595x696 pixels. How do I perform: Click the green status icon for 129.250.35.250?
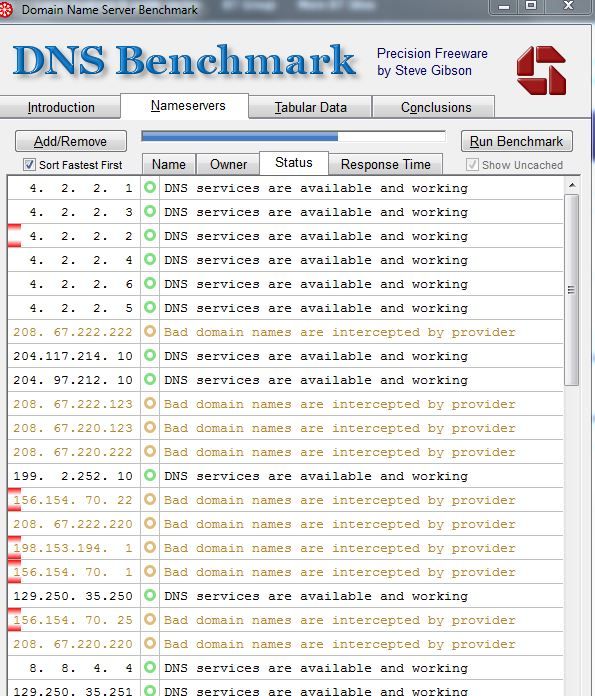(150, 595)
